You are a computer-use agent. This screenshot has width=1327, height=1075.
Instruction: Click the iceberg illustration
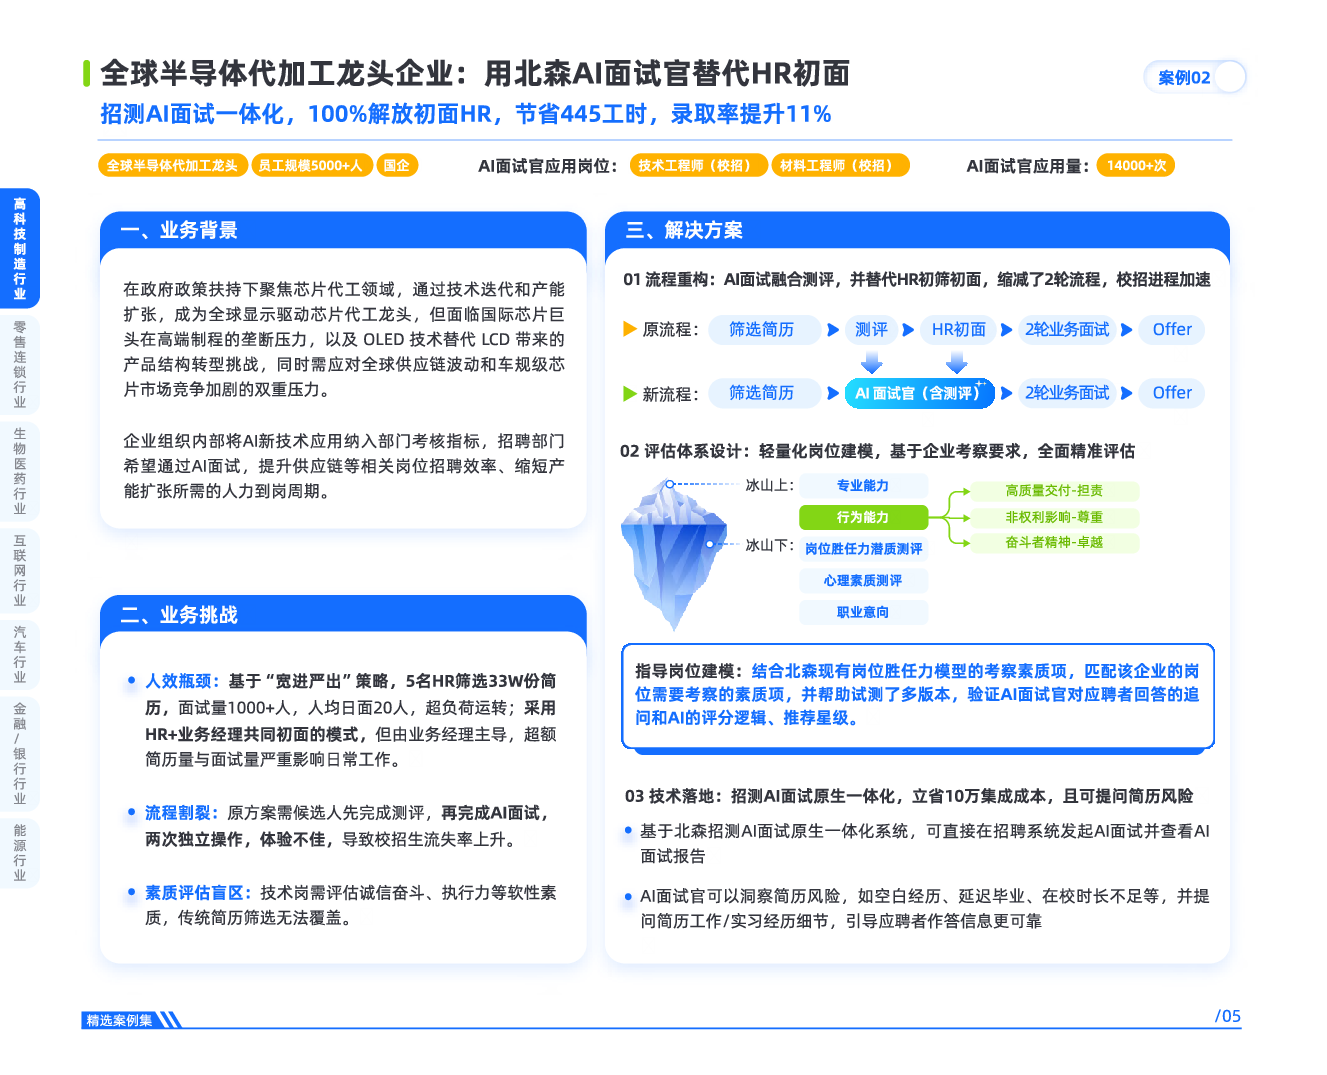(673, 554)
